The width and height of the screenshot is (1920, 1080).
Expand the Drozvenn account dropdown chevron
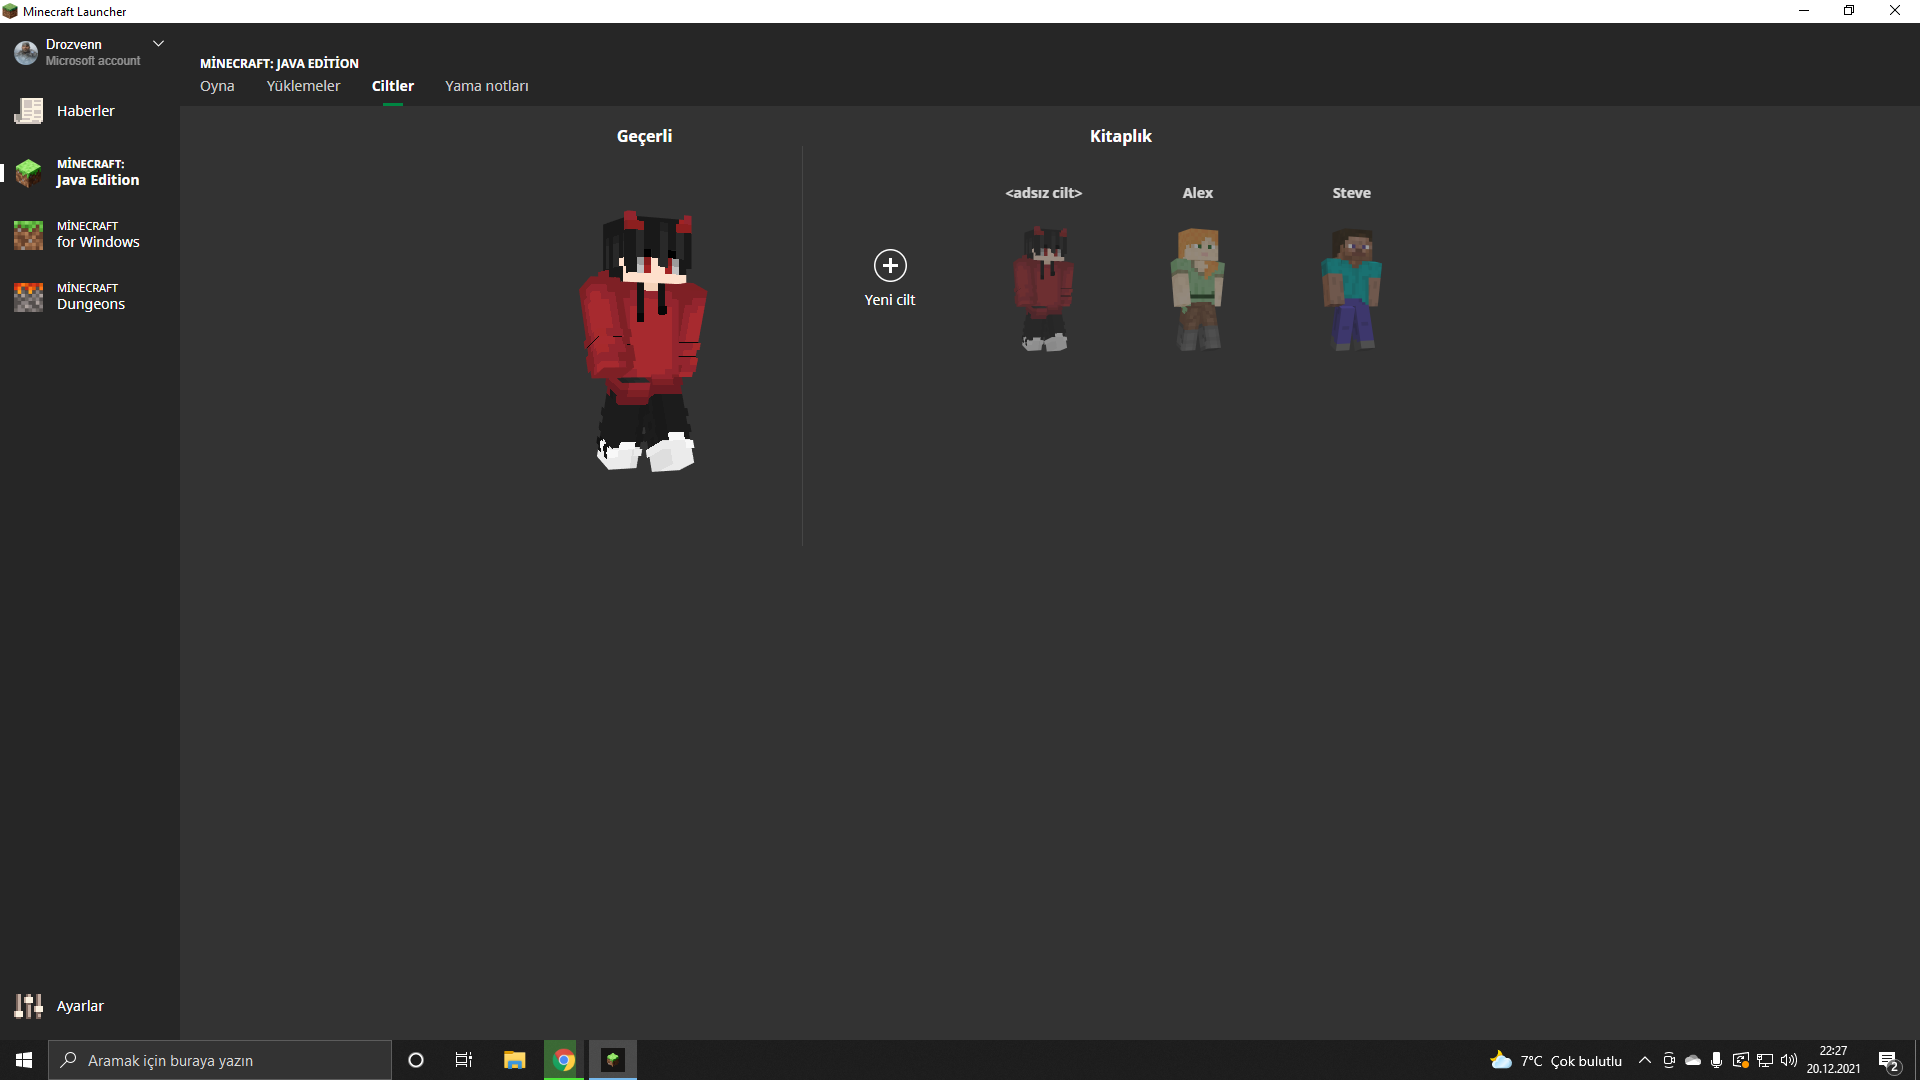coord(158,44)
